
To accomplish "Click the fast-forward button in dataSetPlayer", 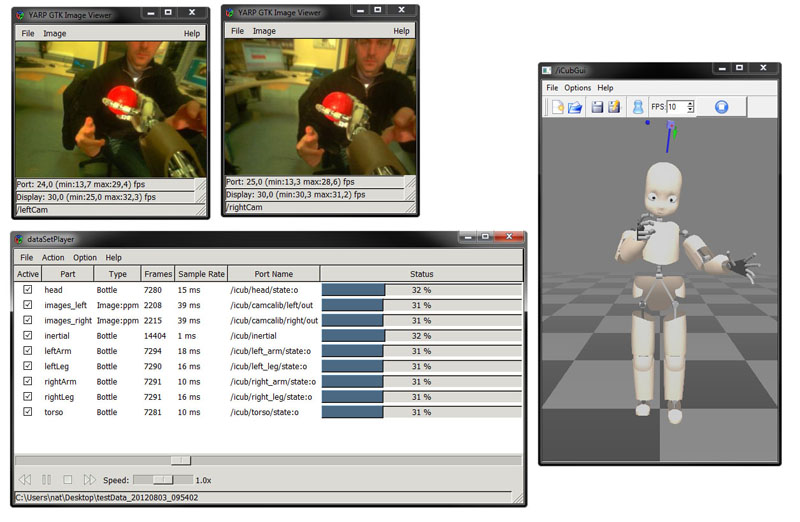I will click(90, 480).
